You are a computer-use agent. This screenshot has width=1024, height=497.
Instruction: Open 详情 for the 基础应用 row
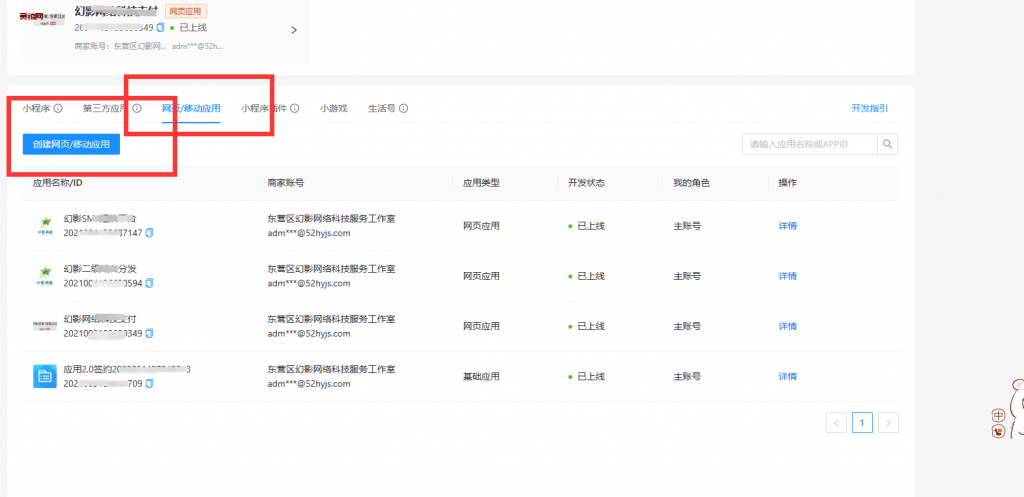pyautogui.click(x=787, y=376)
